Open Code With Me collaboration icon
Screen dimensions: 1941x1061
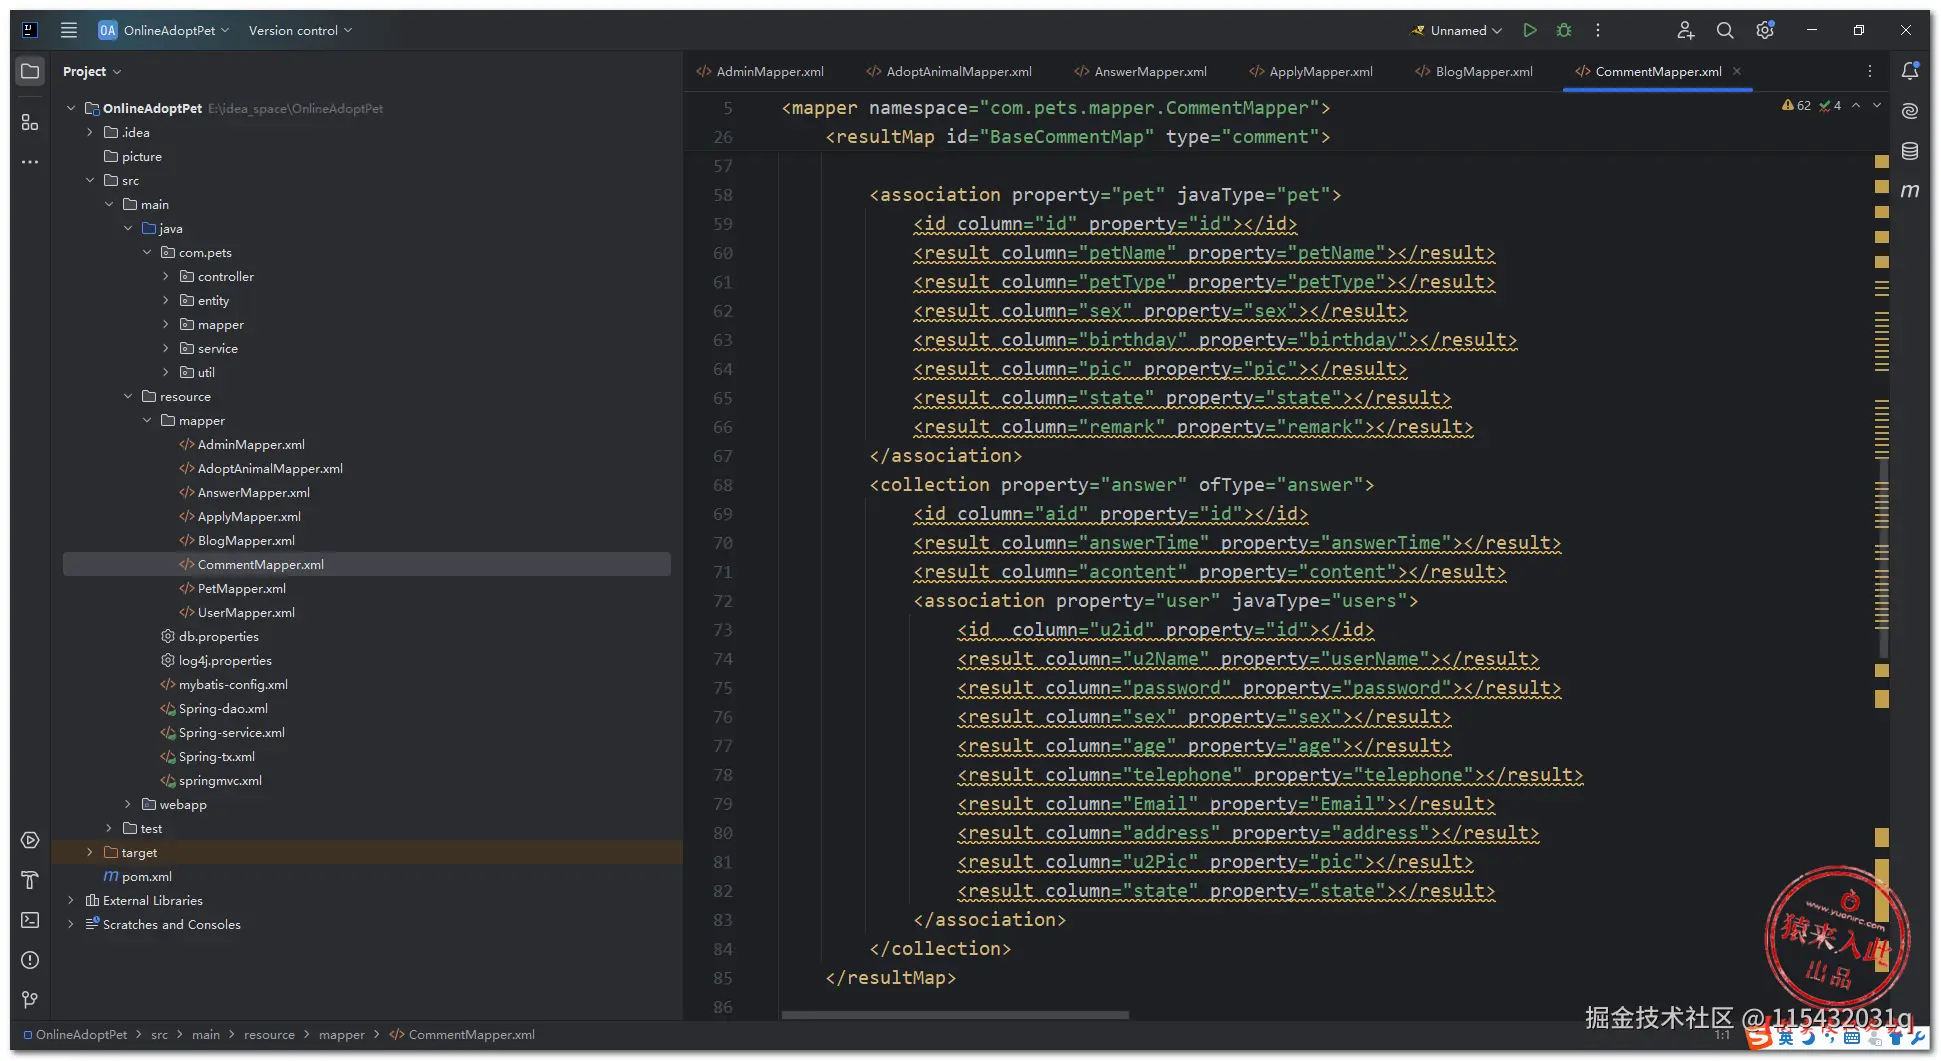(x=1685, y=30)
